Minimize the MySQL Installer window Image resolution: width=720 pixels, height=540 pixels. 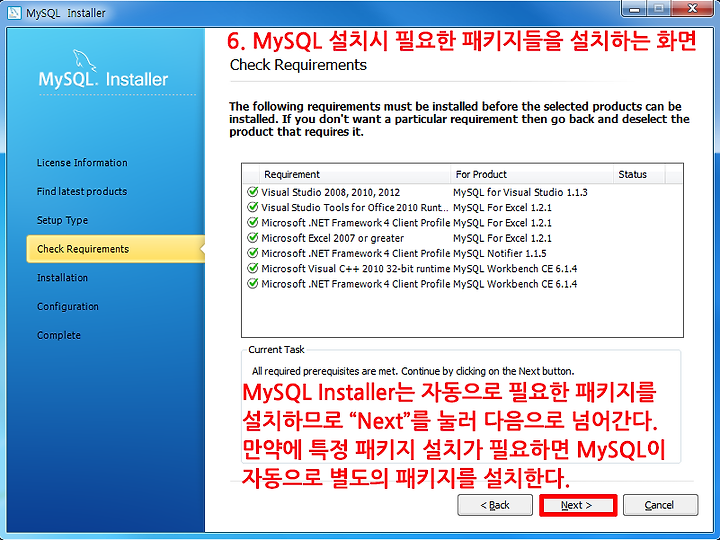pos(636,9)
